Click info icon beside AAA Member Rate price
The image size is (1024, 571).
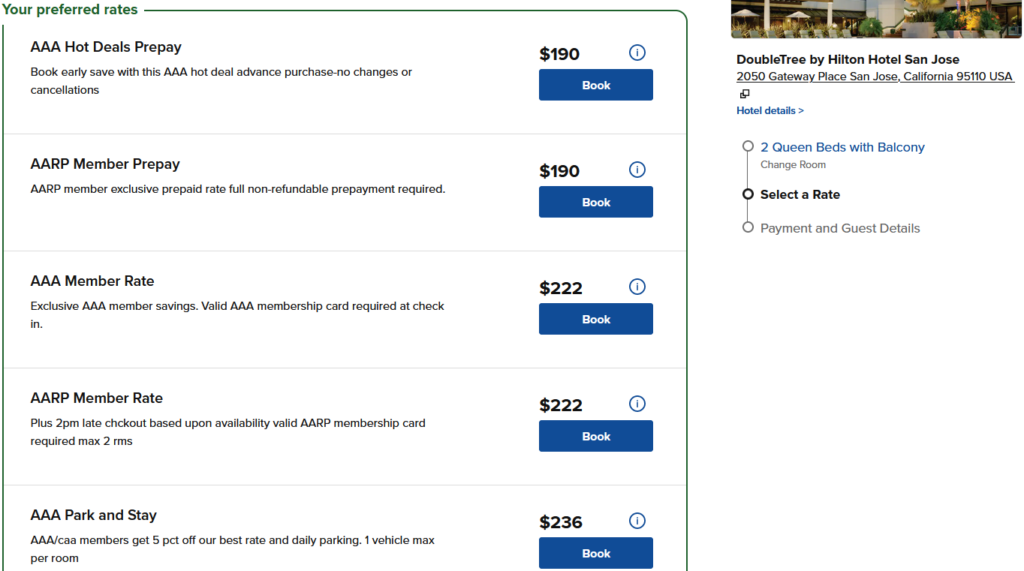[x=637, y=287]
